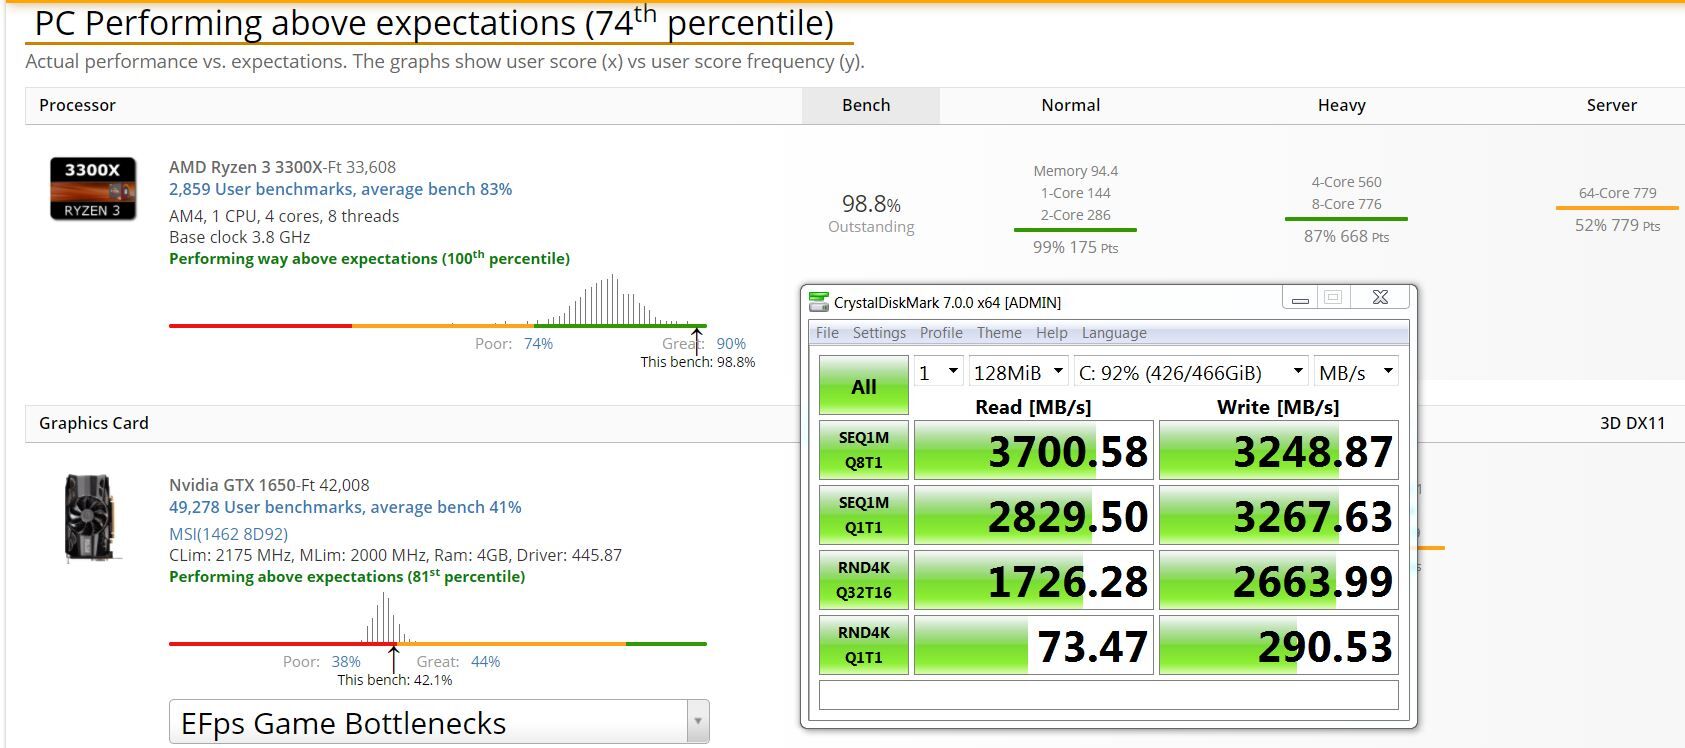Open the File menu in CrystalDiskMark
The width and height of the screenshot is (1685, 748).
coord(827,333)
